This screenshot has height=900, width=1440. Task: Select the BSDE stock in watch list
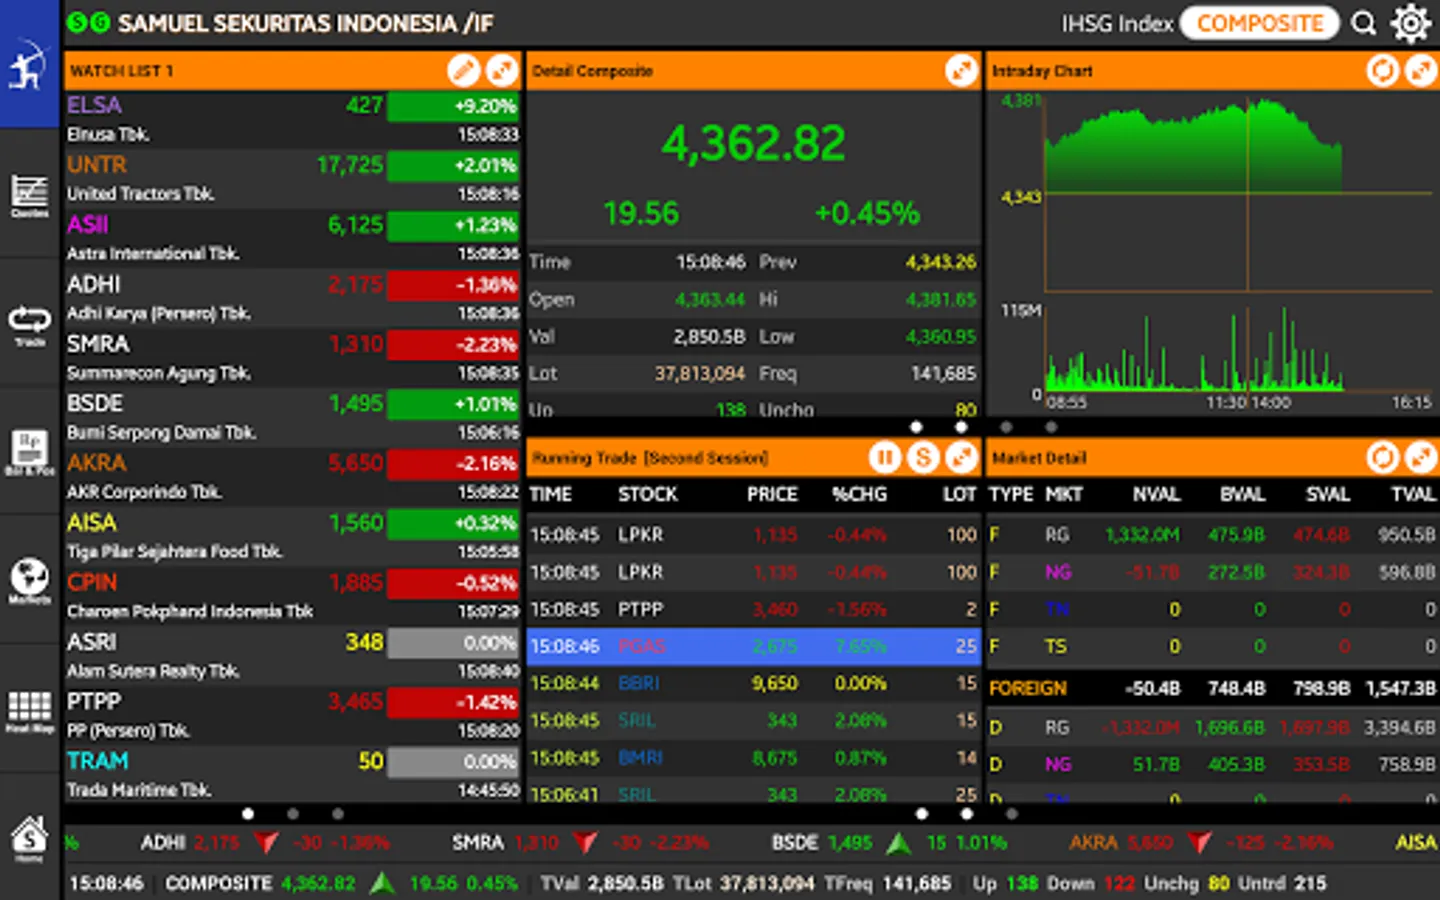point(292,417)
